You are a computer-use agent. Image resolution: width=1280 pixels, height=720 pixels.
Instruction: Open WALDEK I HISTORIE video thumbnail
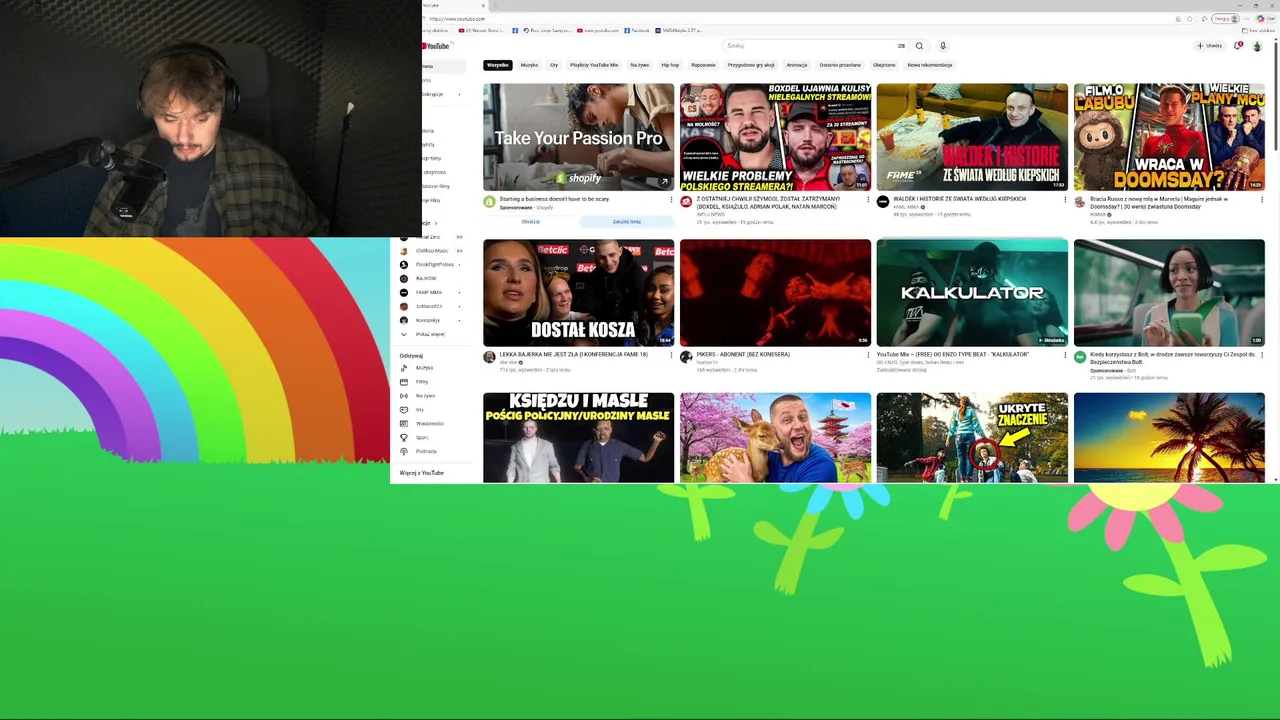[972, 137]
